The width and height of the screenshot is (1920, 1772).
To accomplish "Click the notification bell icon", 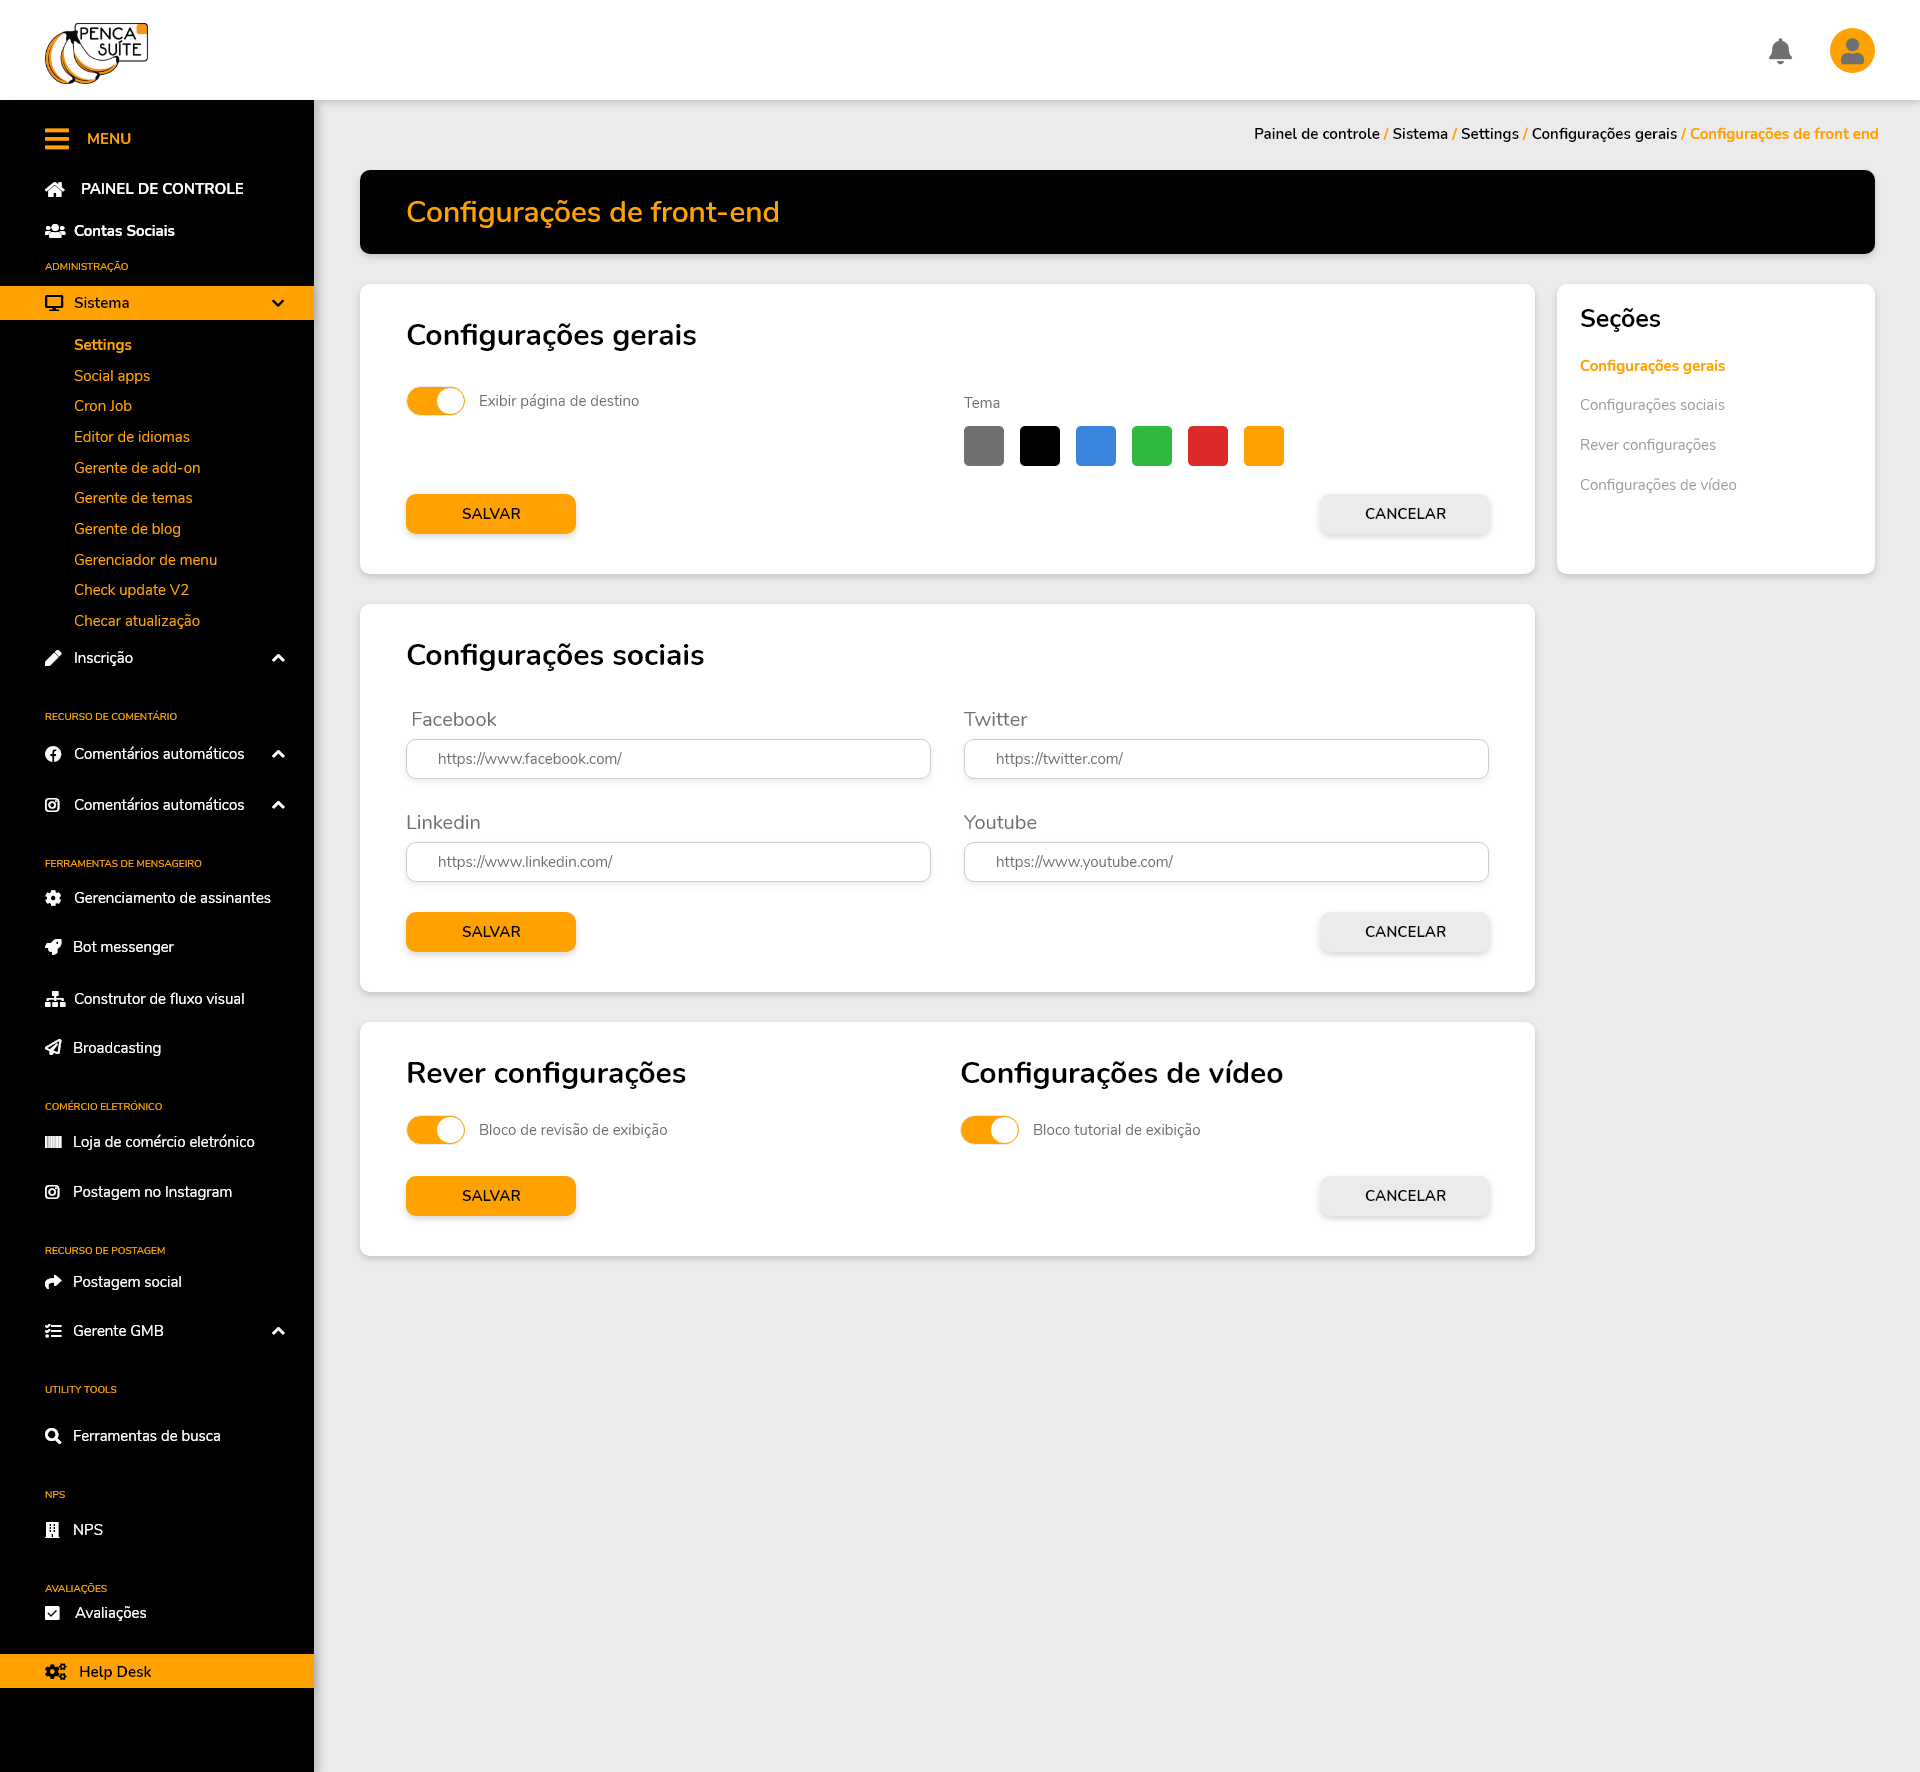I will point(1780,51).
